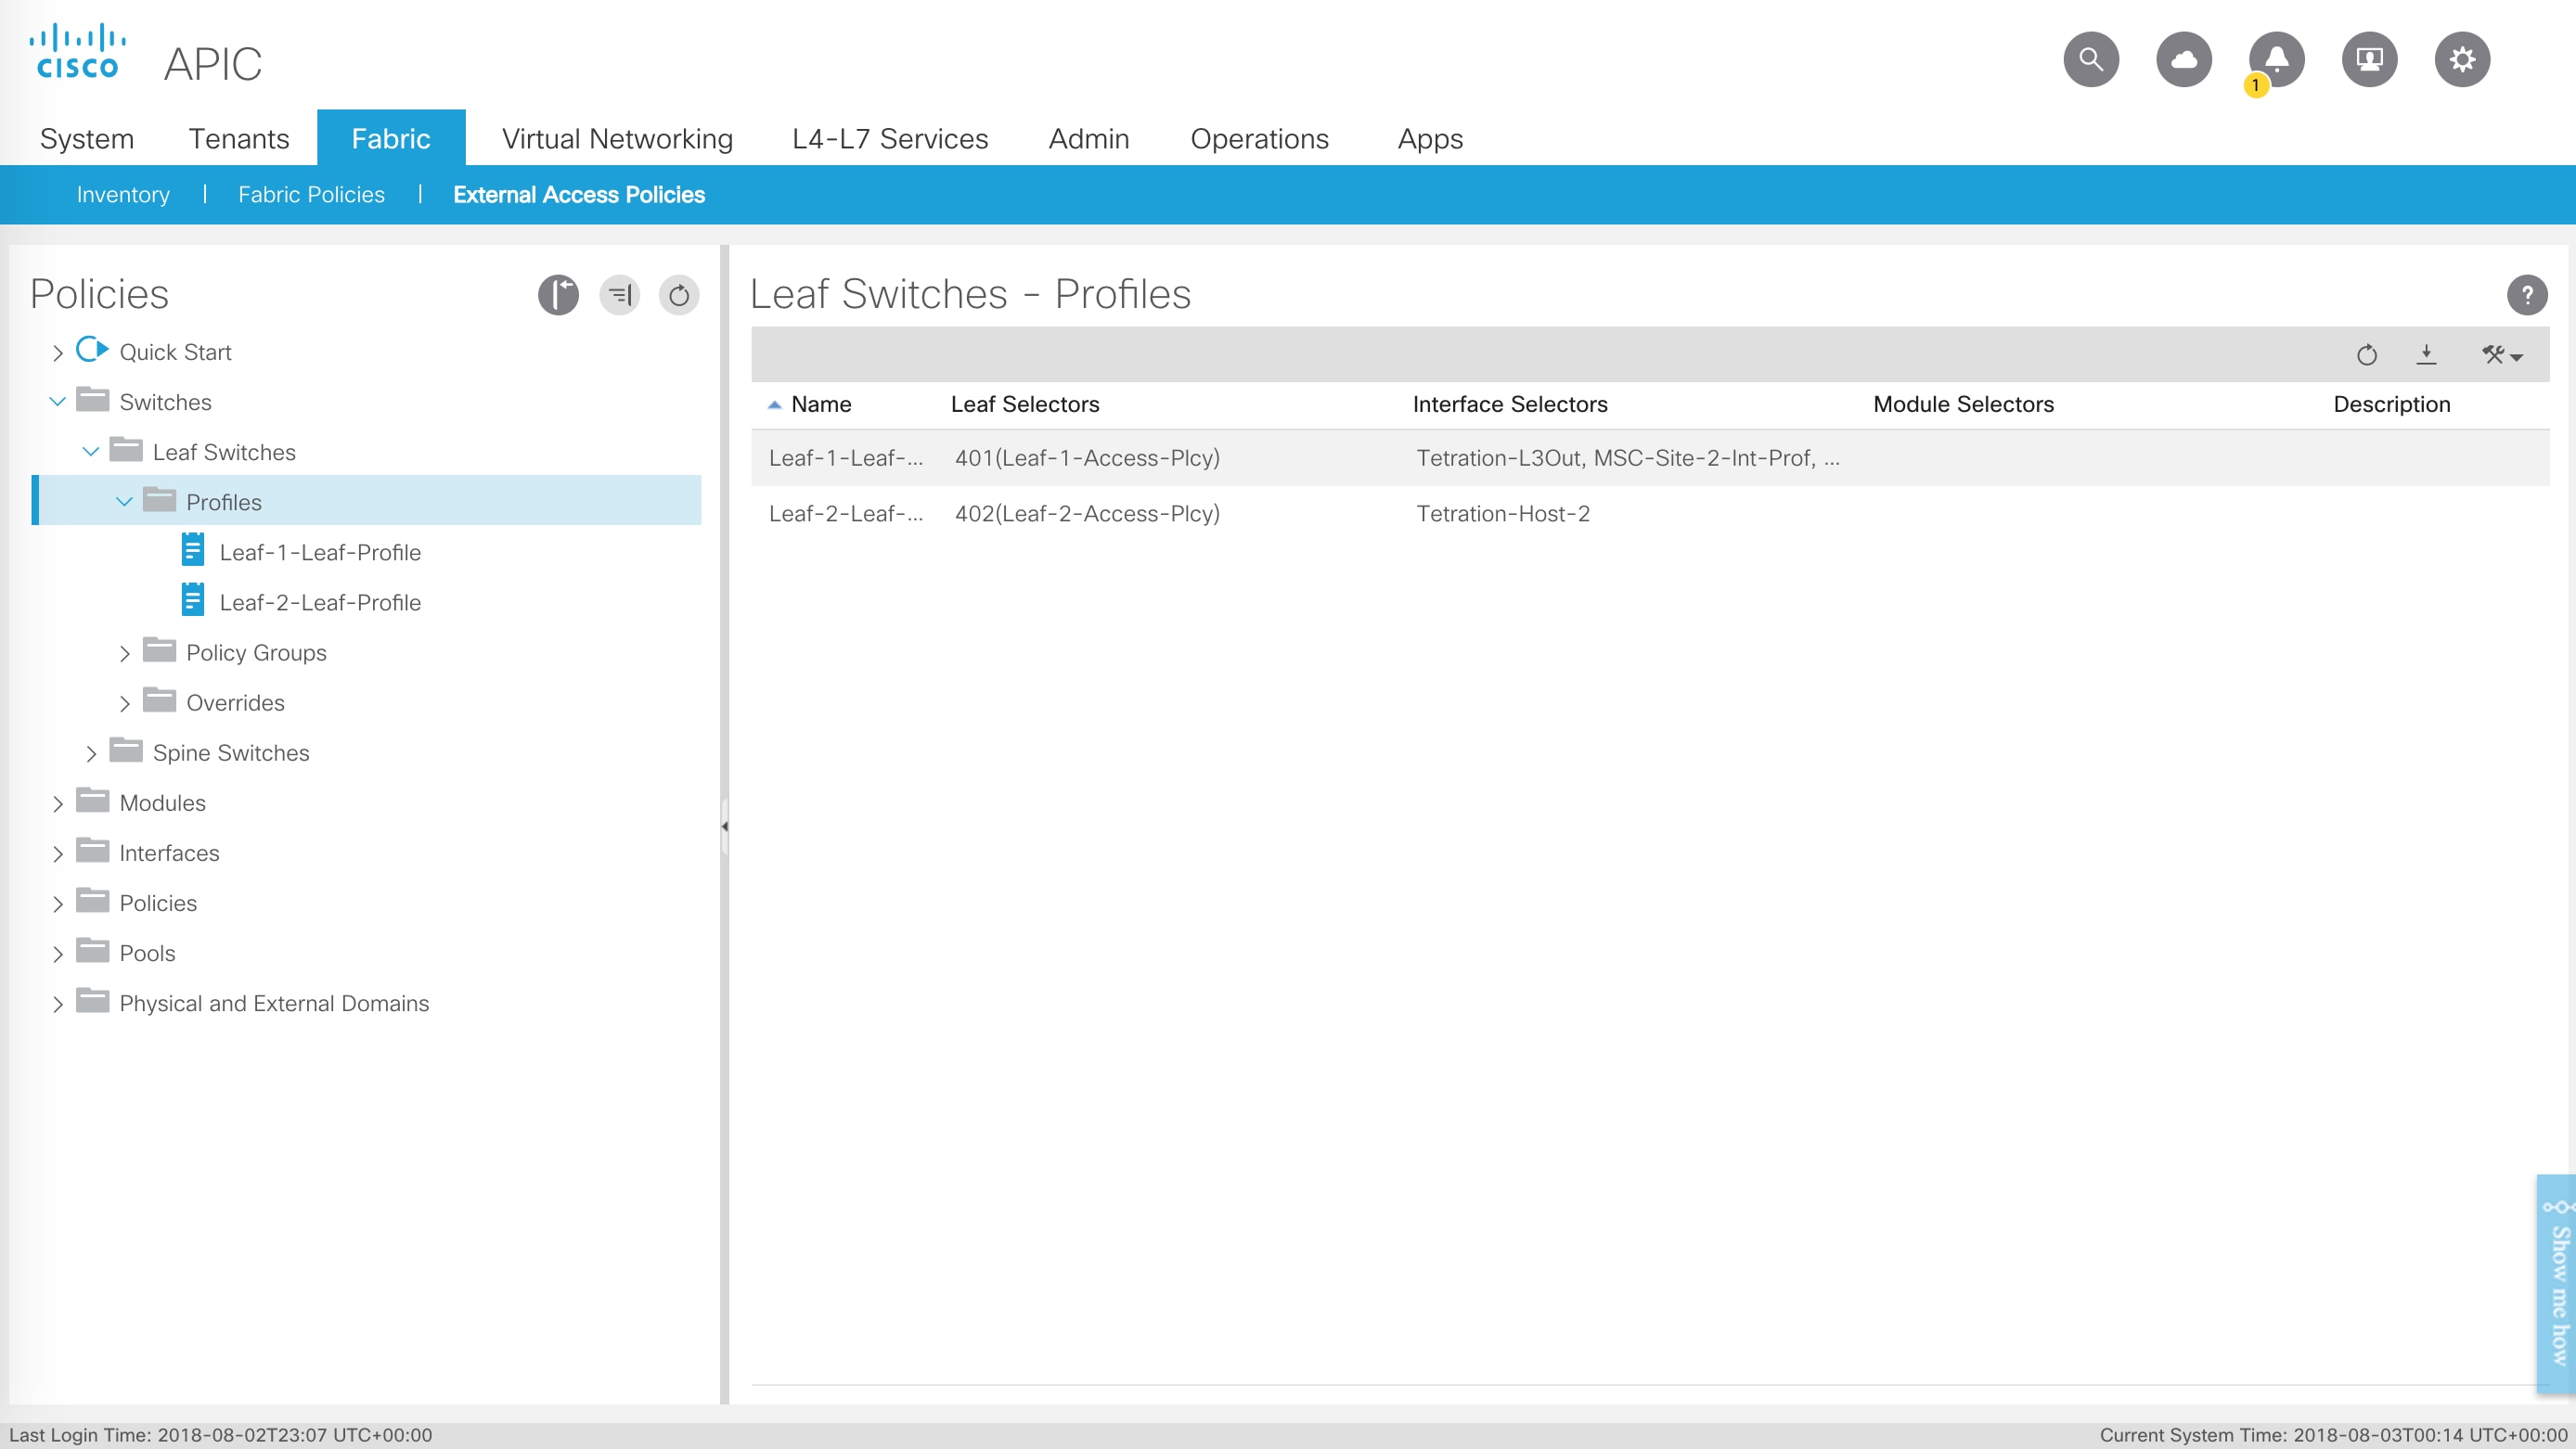Expand the Interfaces folder
Screen dimensions: 2576x1449
pos(58,853)
